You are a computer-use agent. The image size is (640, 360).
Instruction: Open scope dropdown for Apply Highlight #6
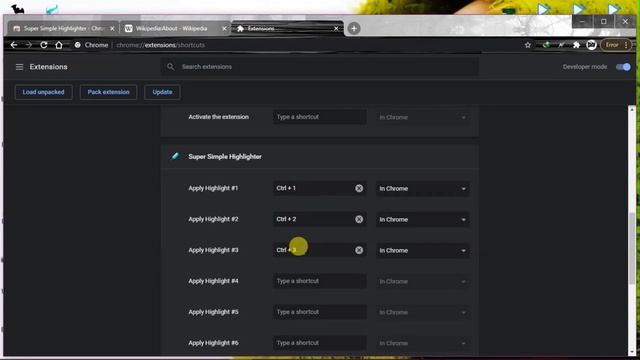coord(422,343)
